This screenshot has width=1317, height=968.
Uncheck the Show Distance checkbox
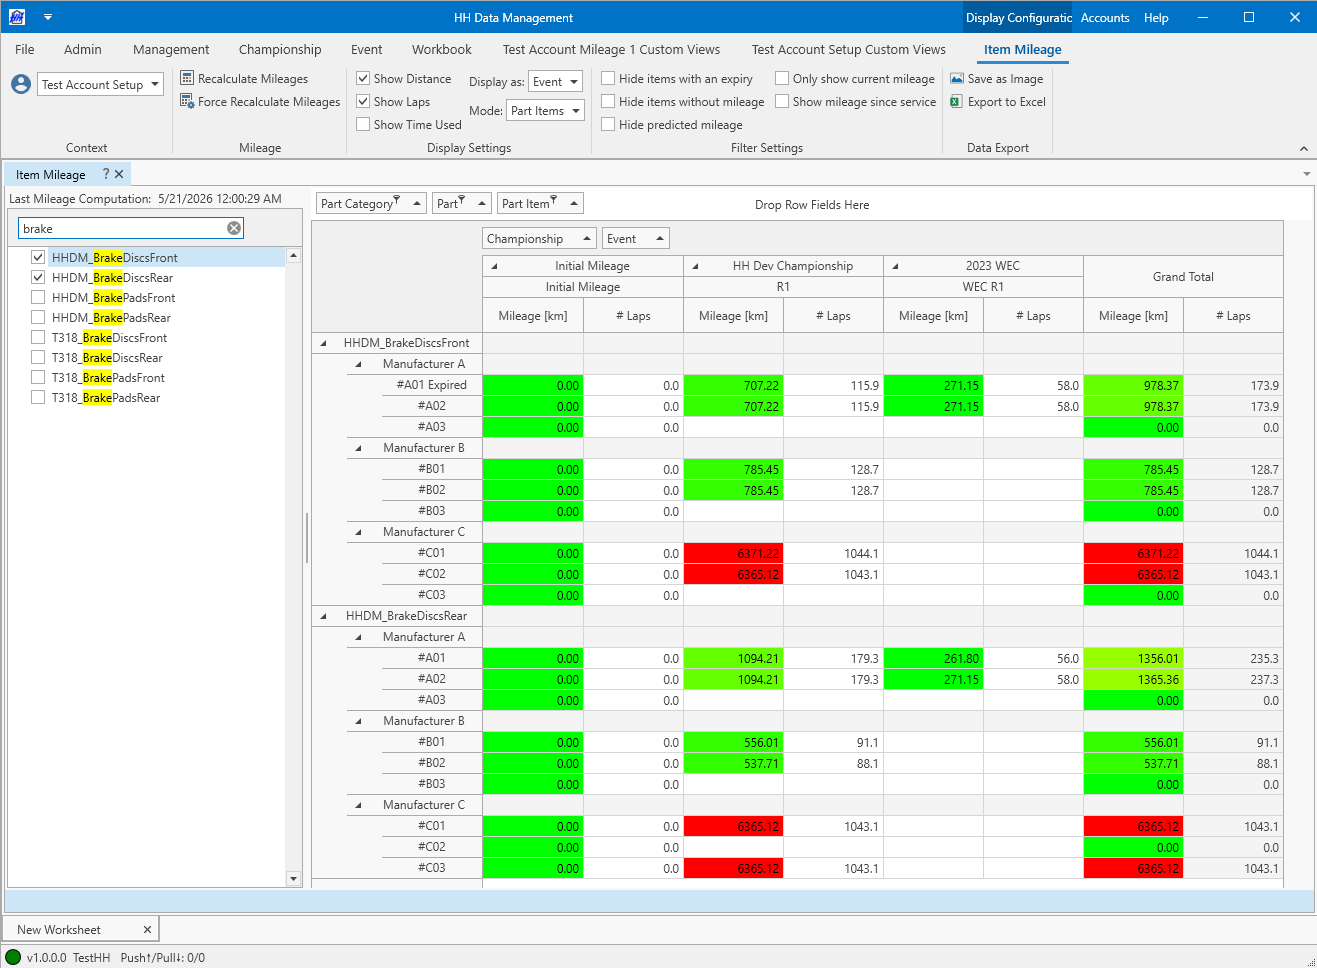coord(363,78)
